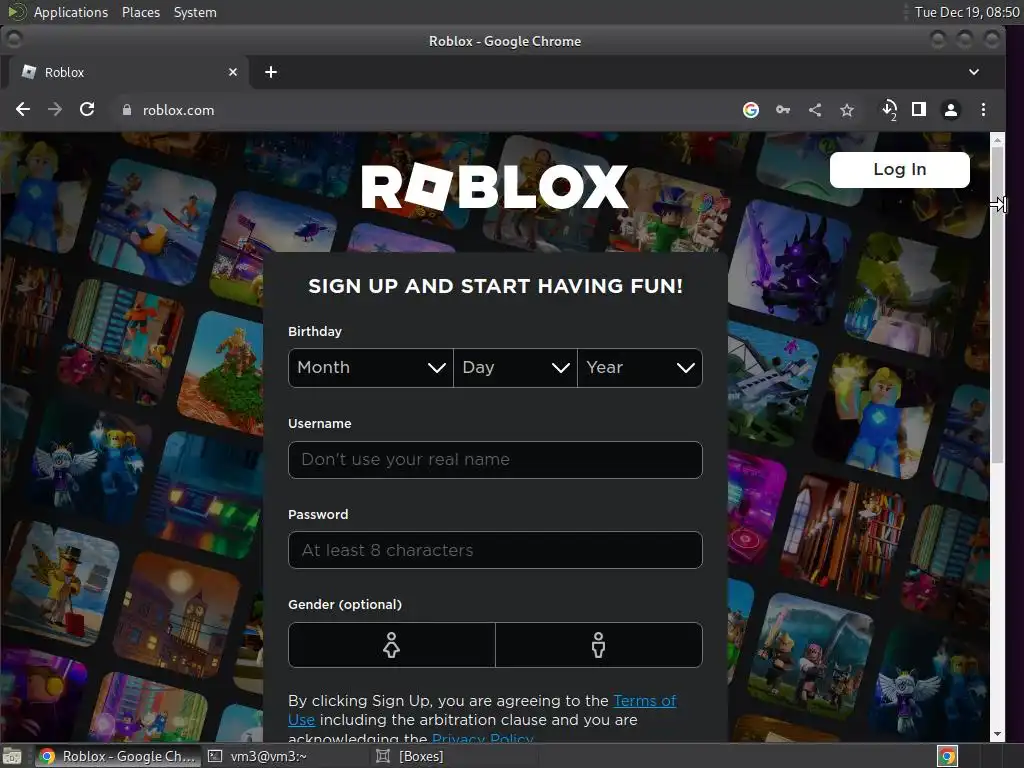Switch to Roblox Chrome taskbar window
This screenshot has height=768, width=1024.
point(118,756)
